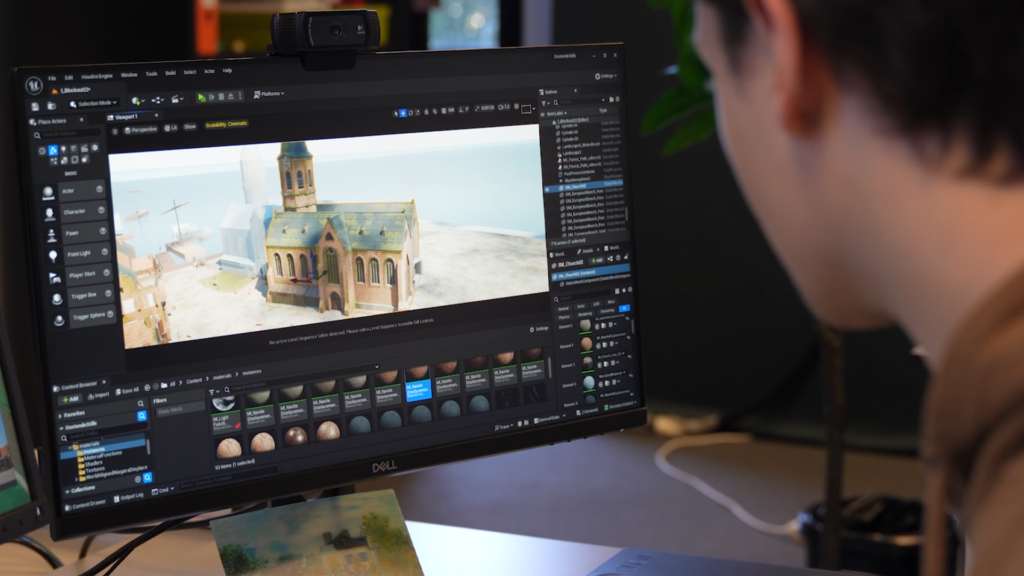Enable the General filter in Details panel
The image size is (1024, 576).
[x=563, y=309]
